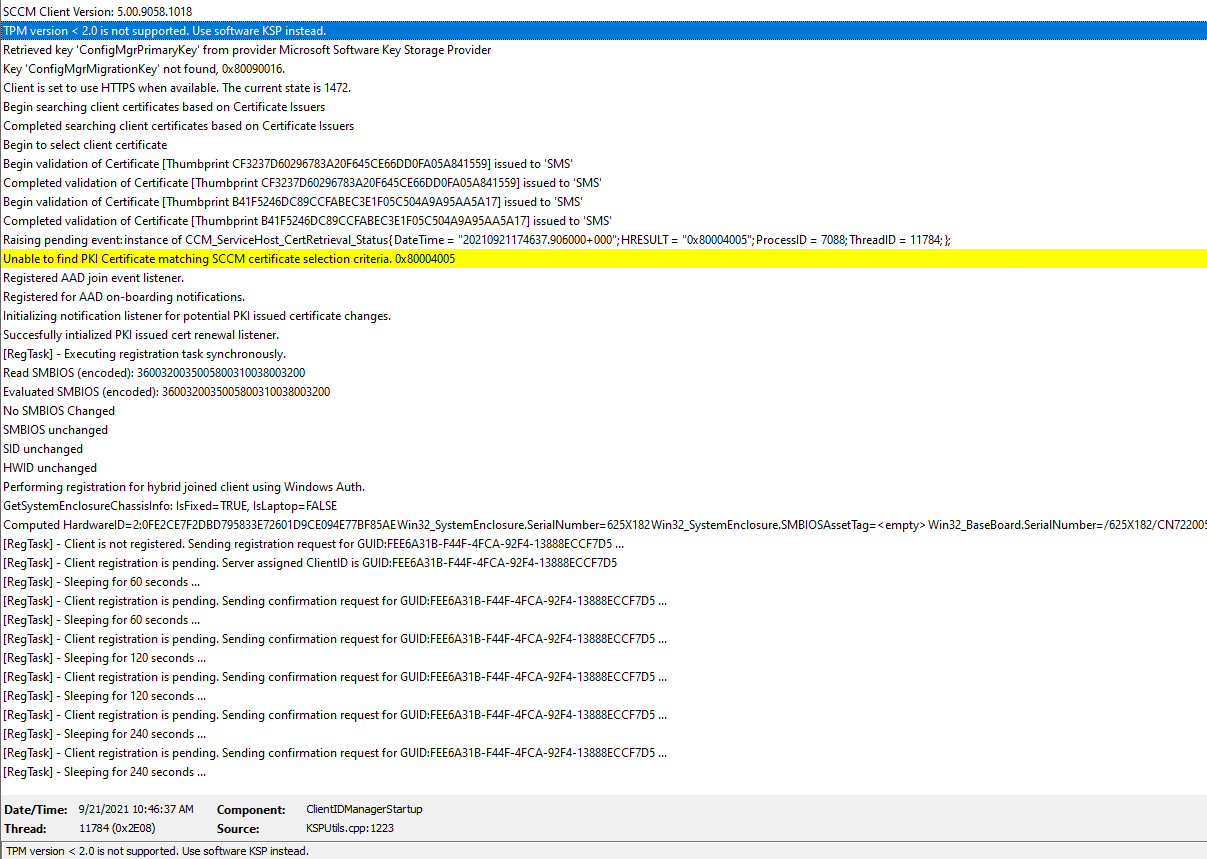The height and width of the screenshot is (859, 1207).
Task: Click the 'Client is not registered' RegTask line
Action: tap(313, 544)
